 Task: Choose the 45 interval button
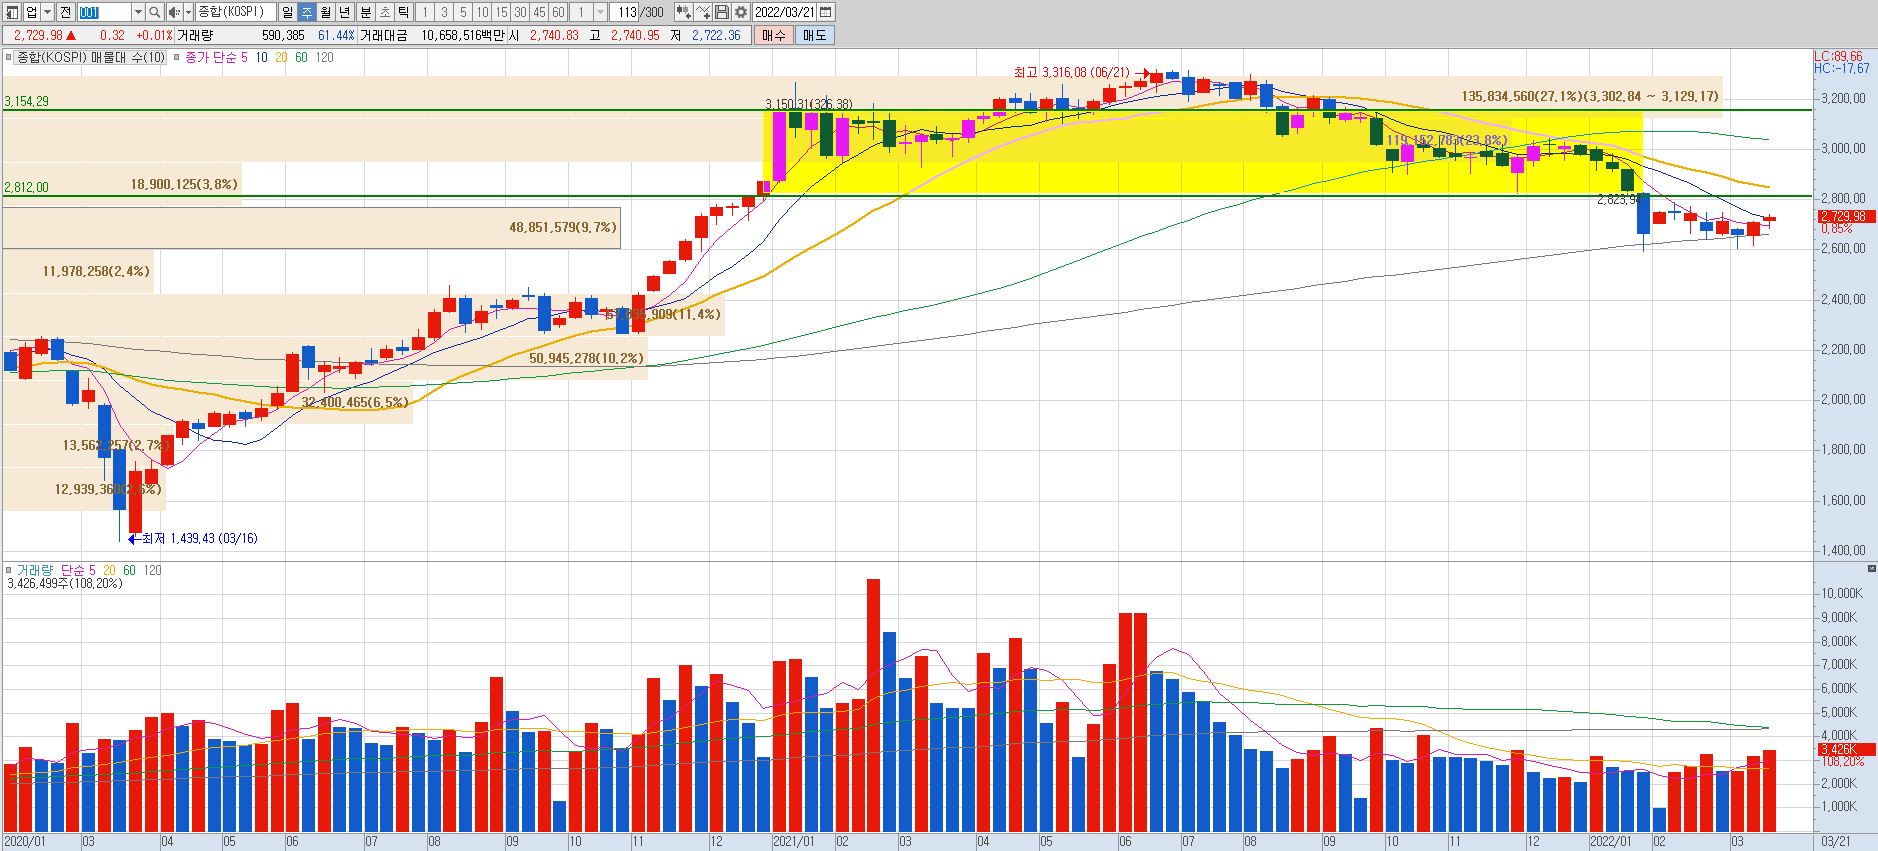[539, 12]
